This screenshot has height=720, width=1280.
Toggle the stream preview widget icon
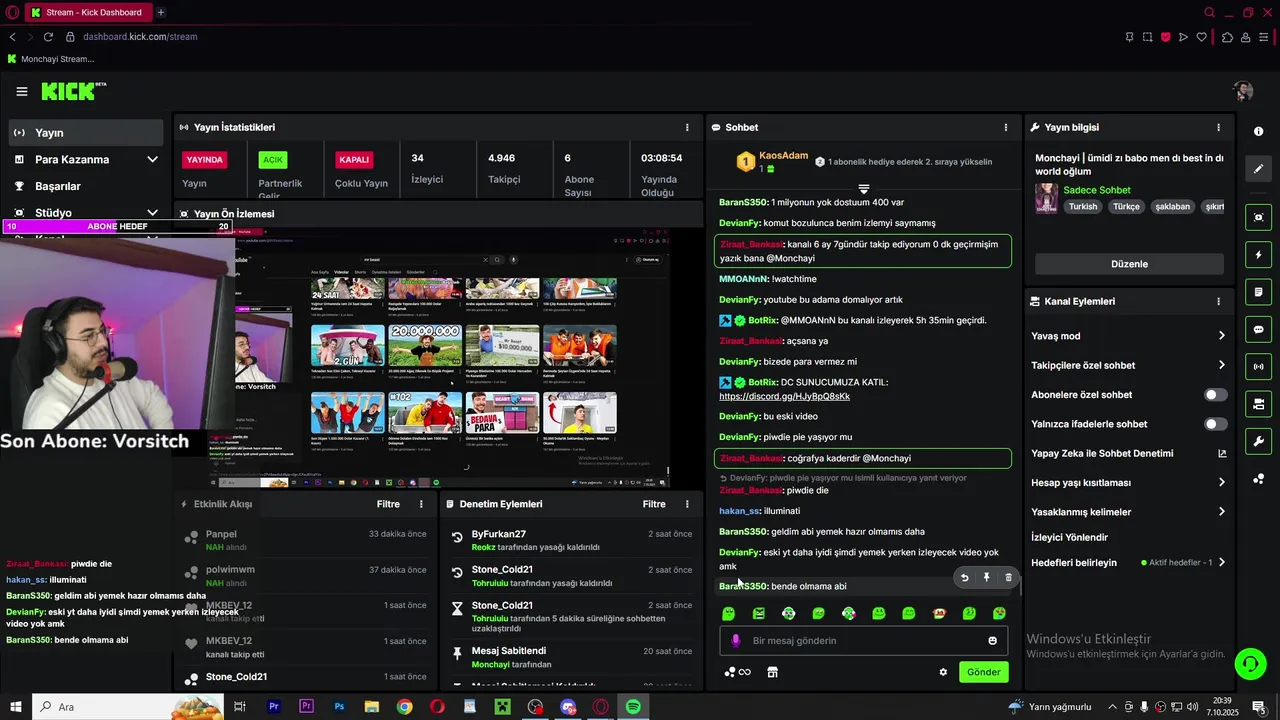tap(1259, 217)
